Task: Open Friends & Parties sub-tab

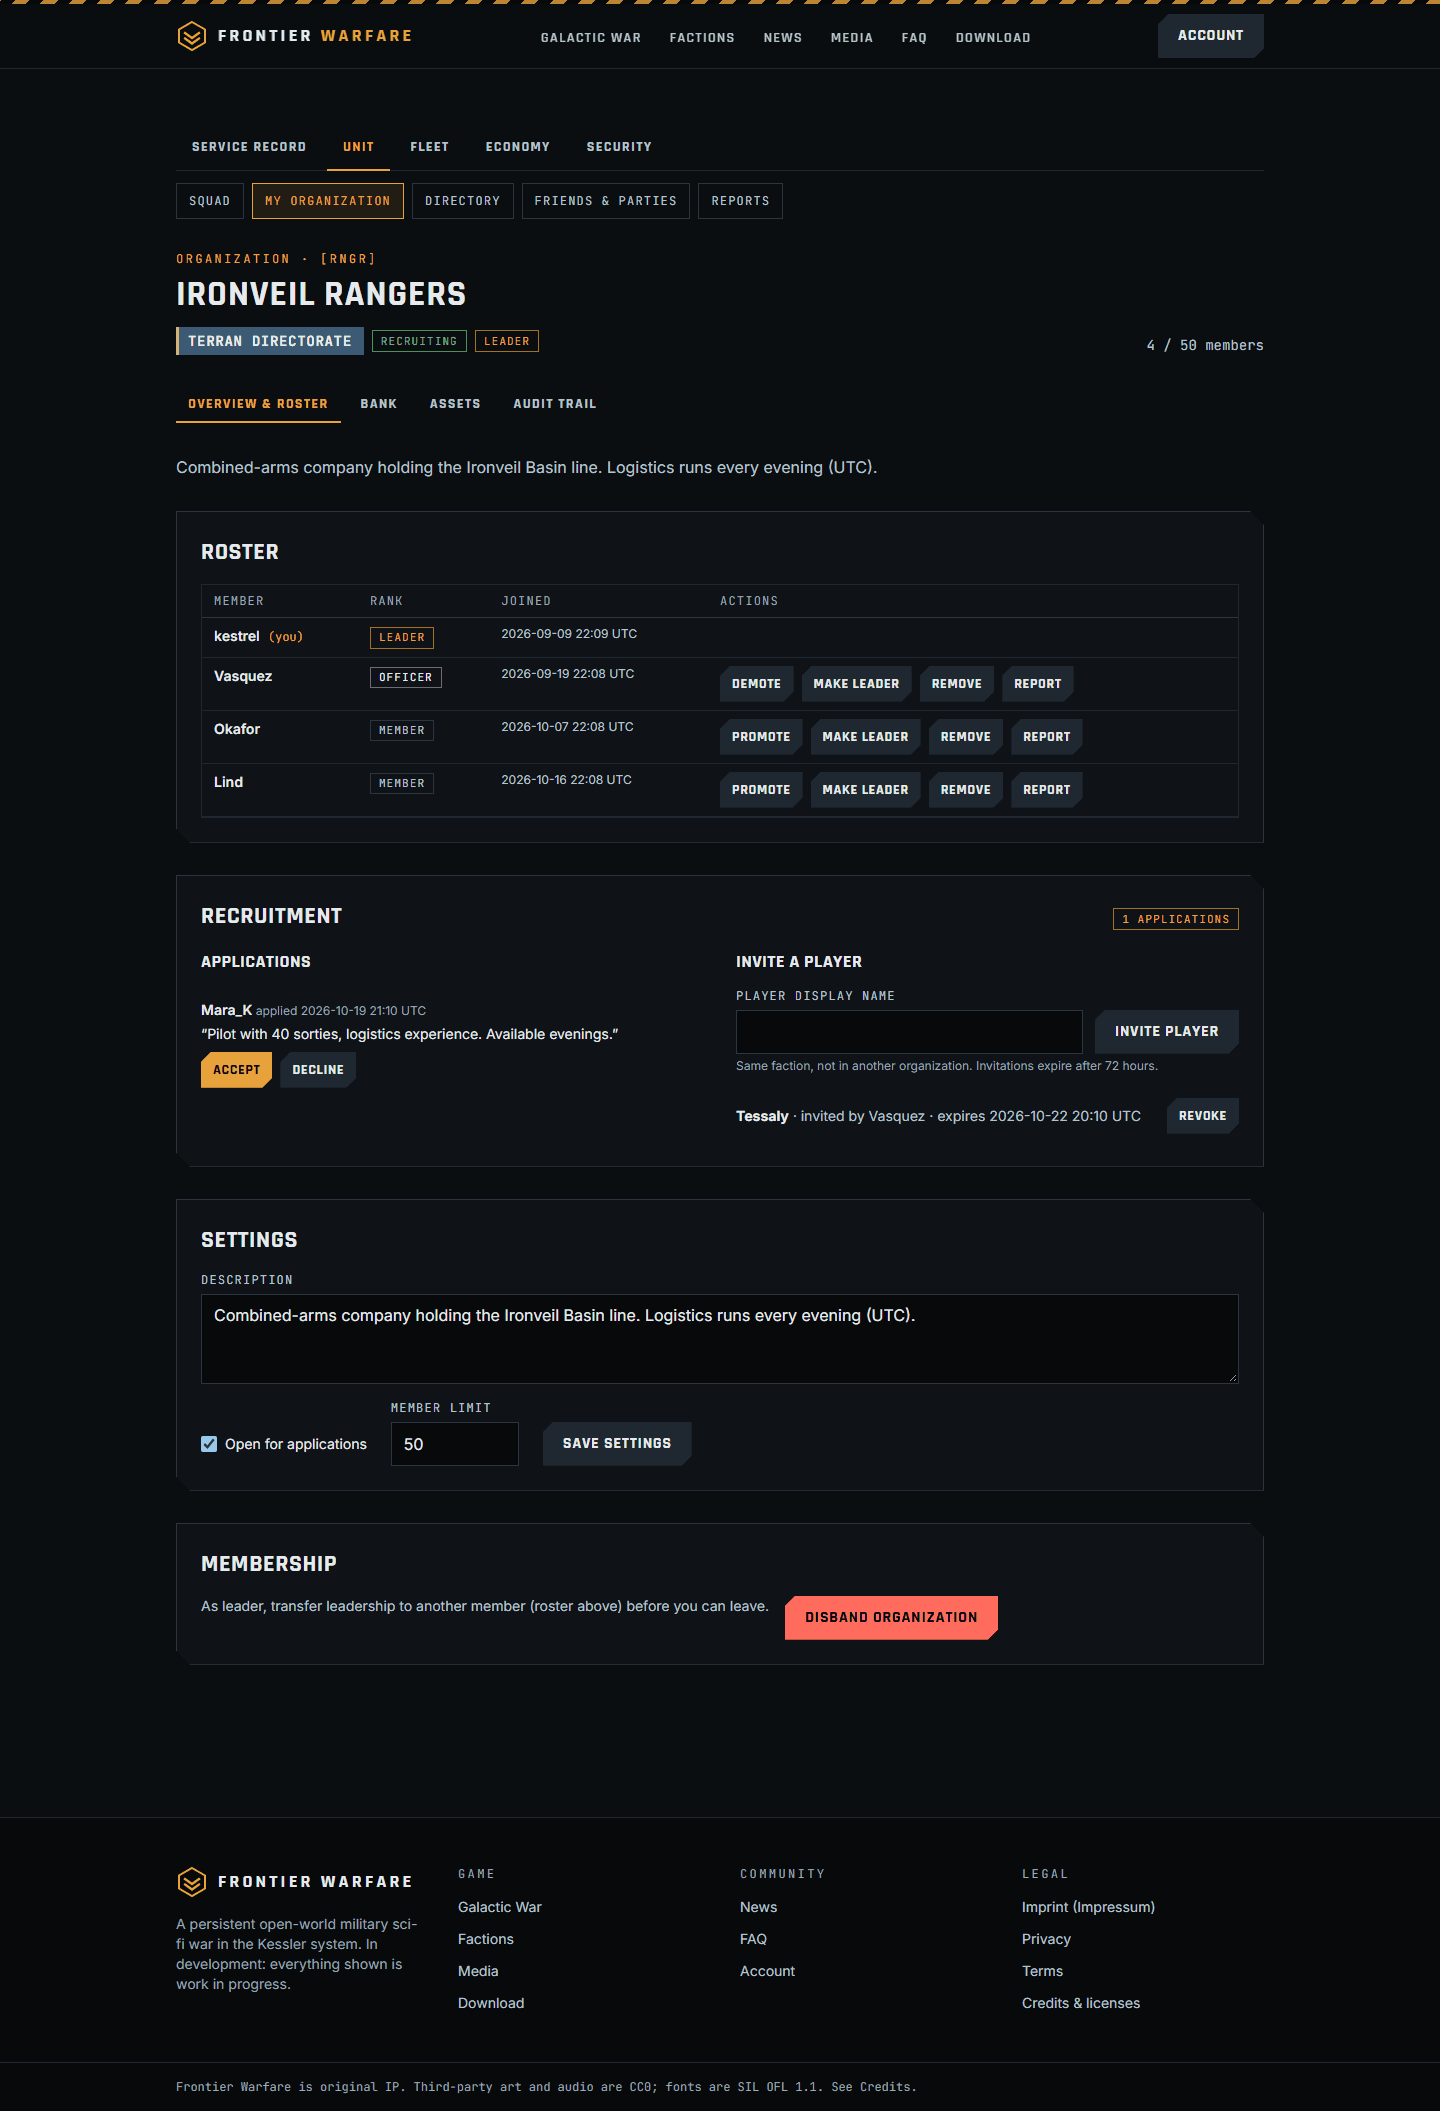Action: (x=606, y=201)
